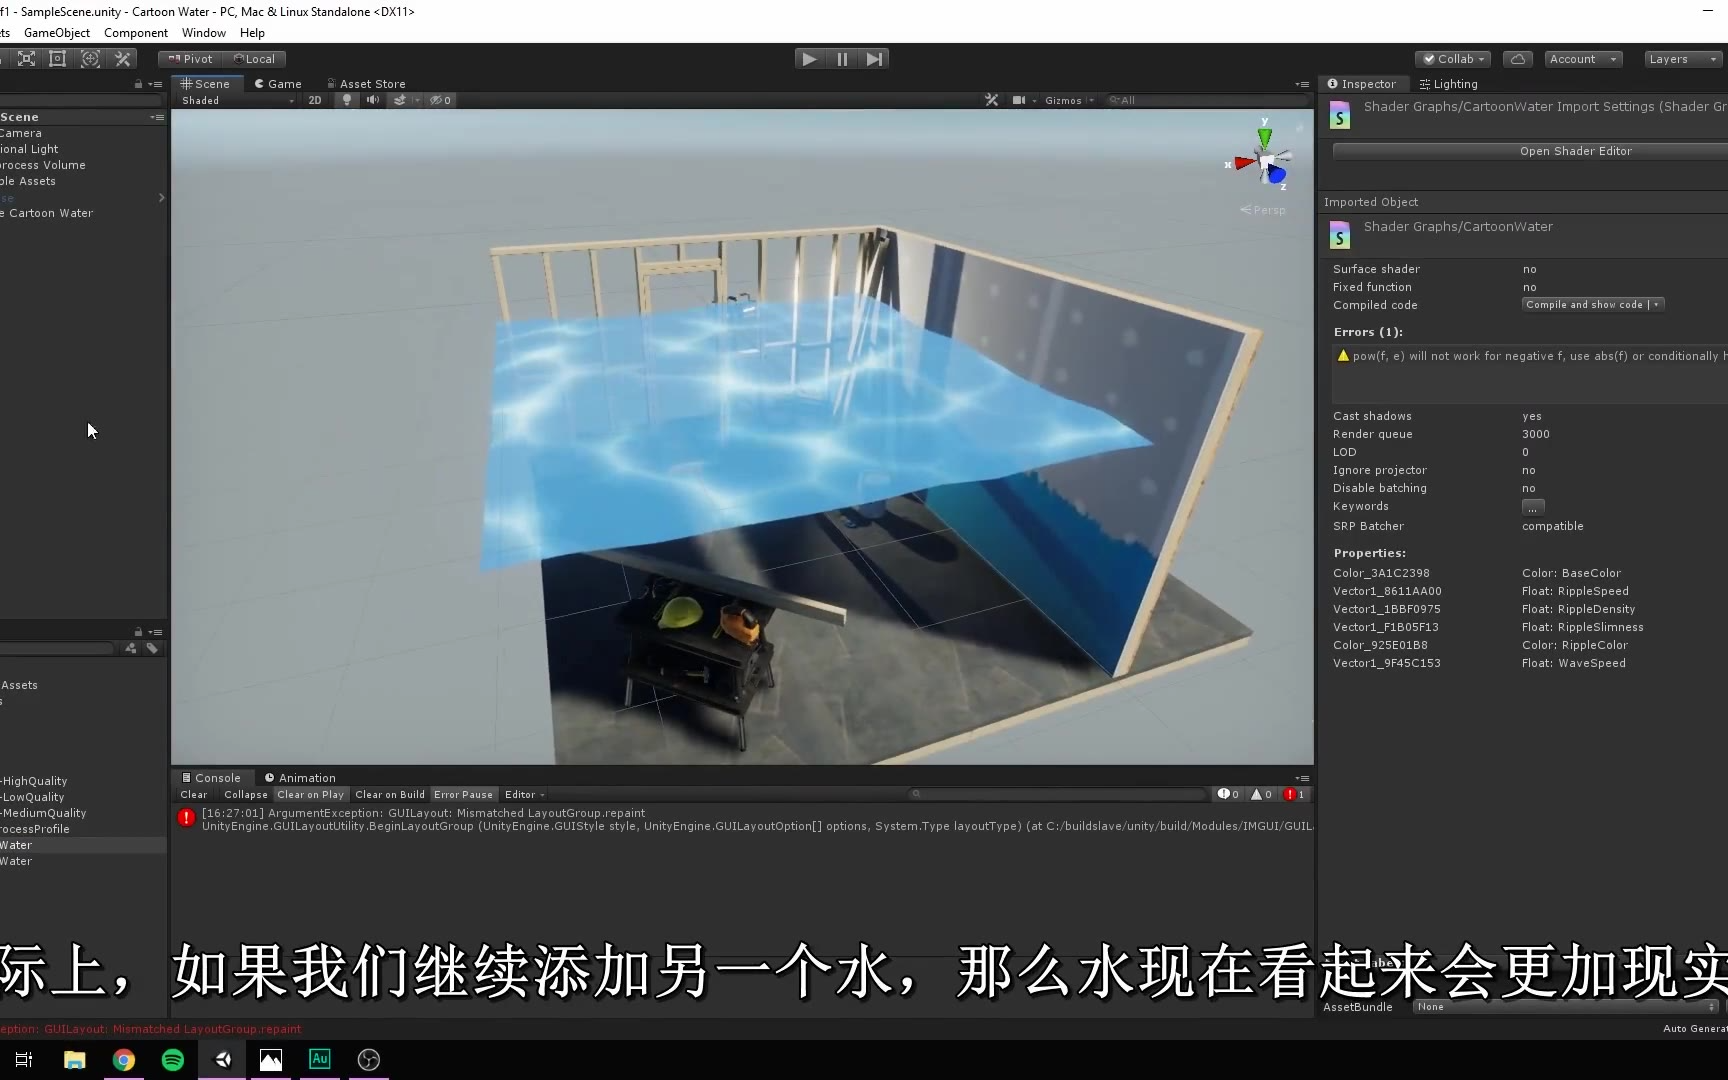
Task: Click the Play button
Action: click(809, 59)
